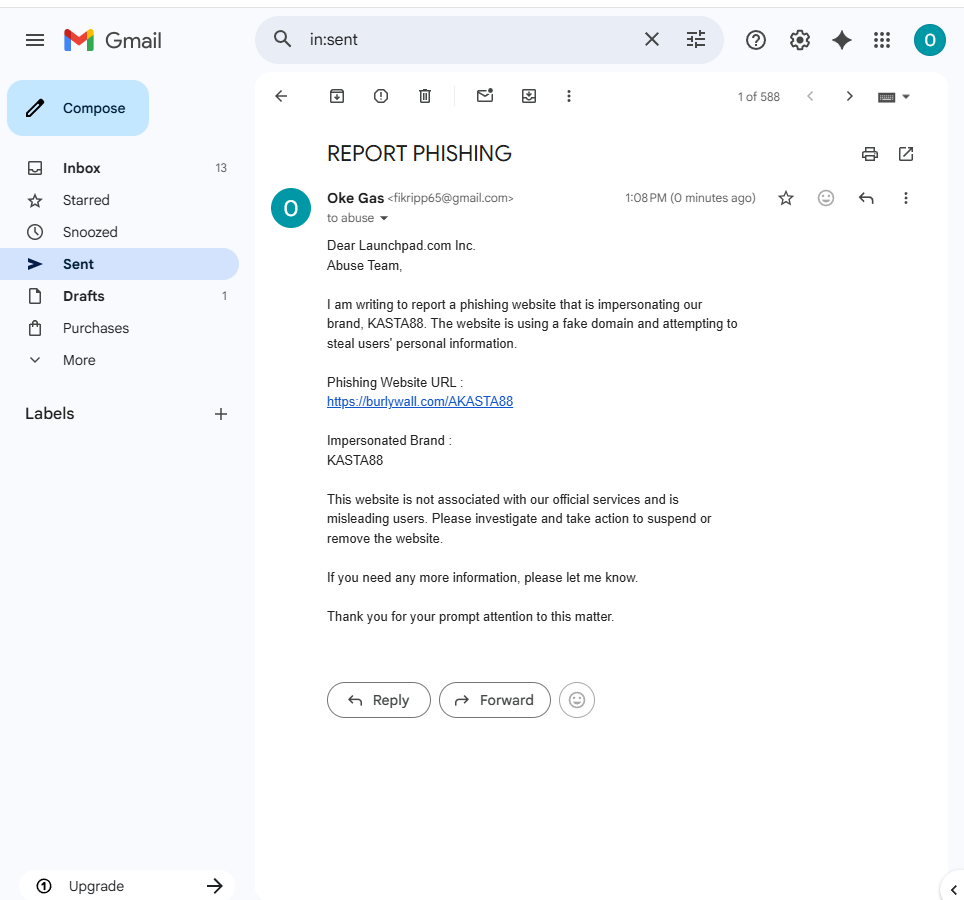Add emoji reaction next to Forward

(x=577, y=700)
